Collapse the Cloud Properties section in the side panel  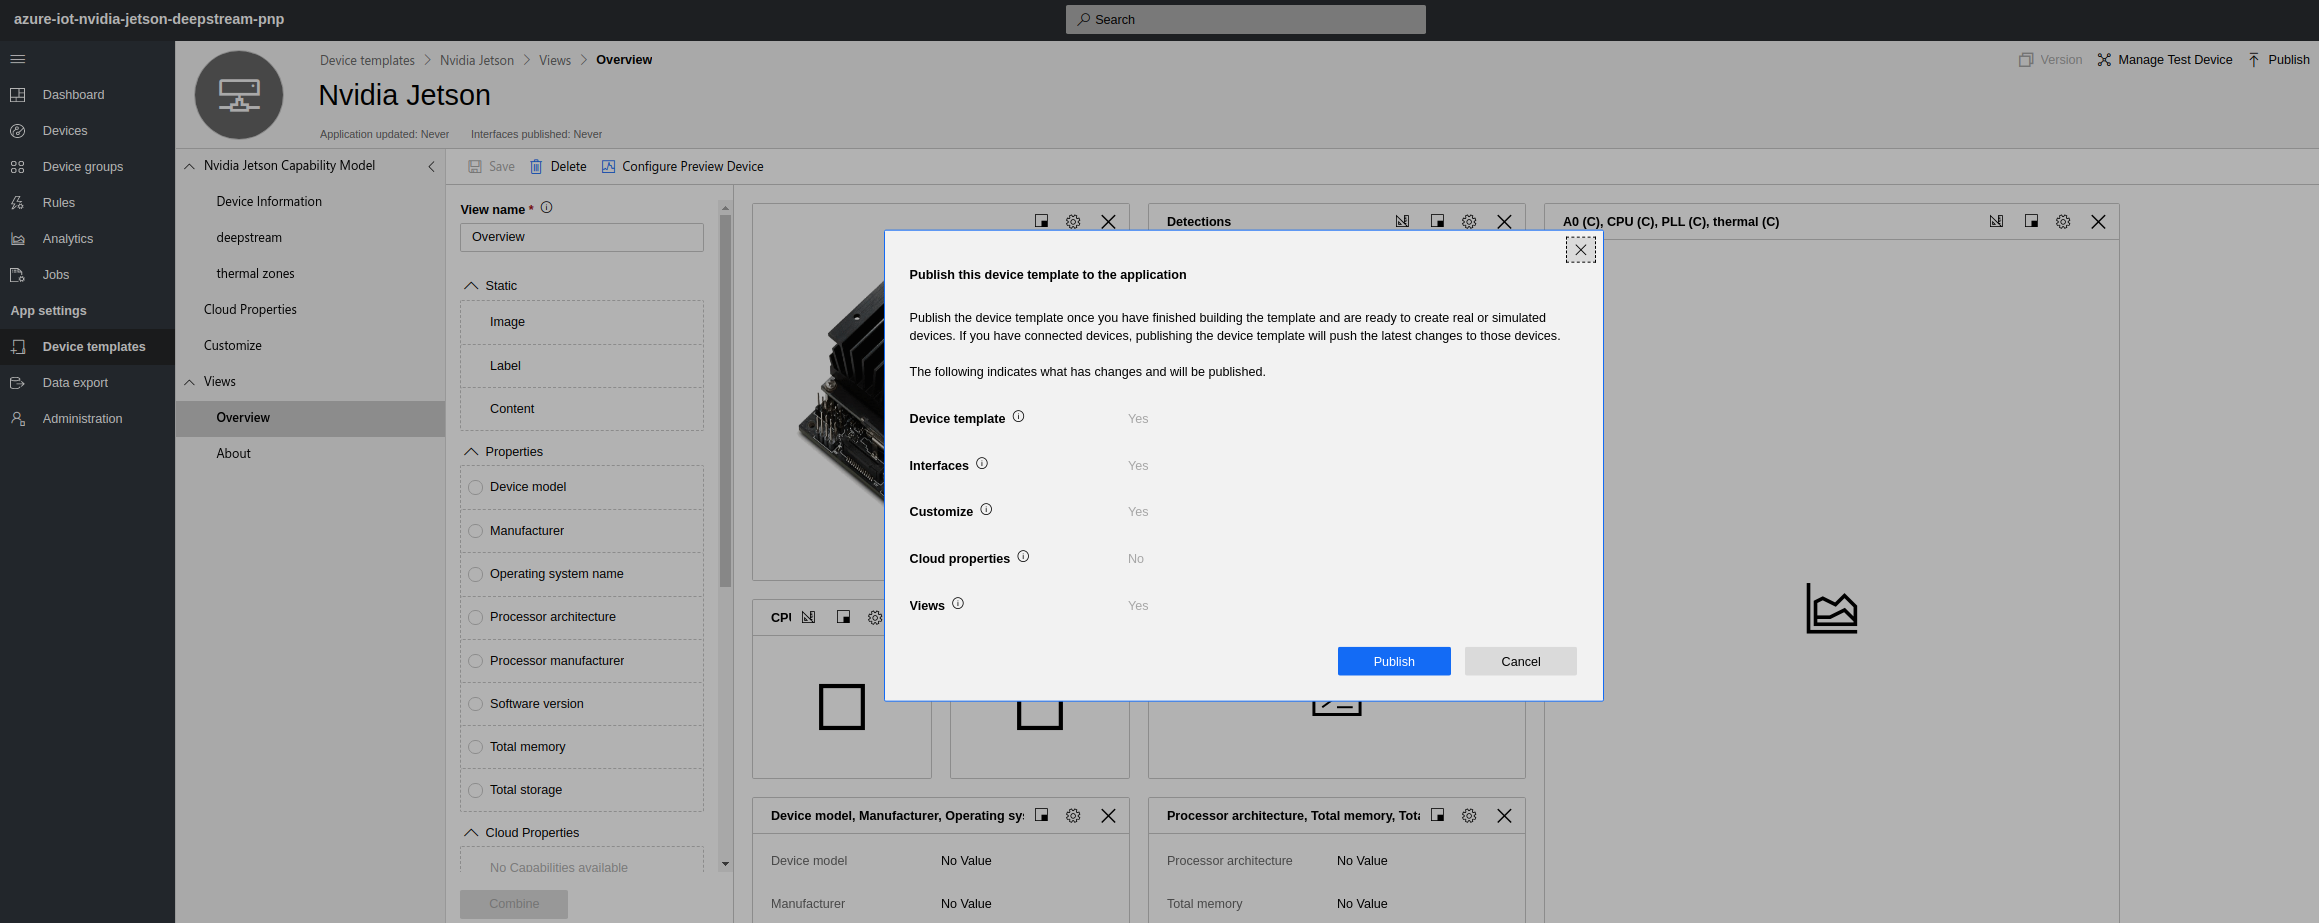coord(471,833)
